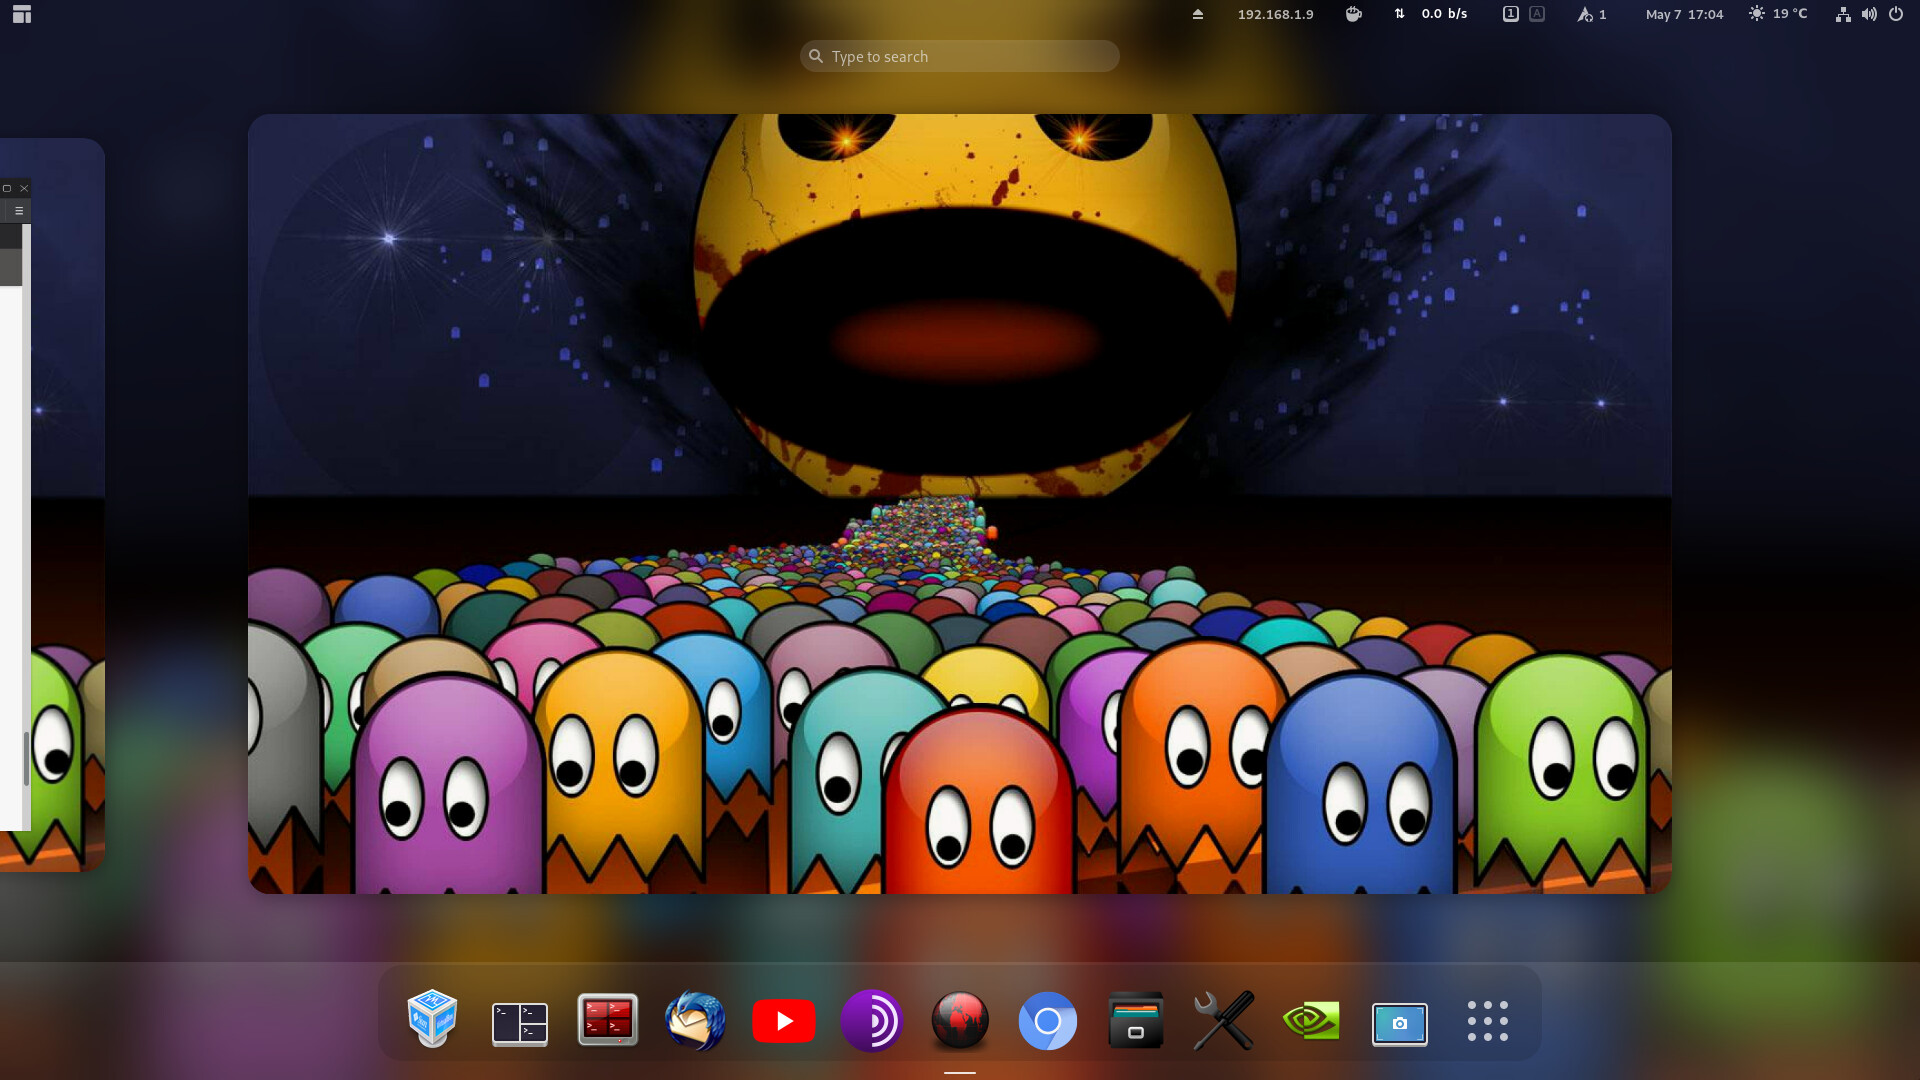Select the Pac-Man wallpaper workspace thumbnail
This screenshot has height=1080, width=1920.
coord(960,504)
